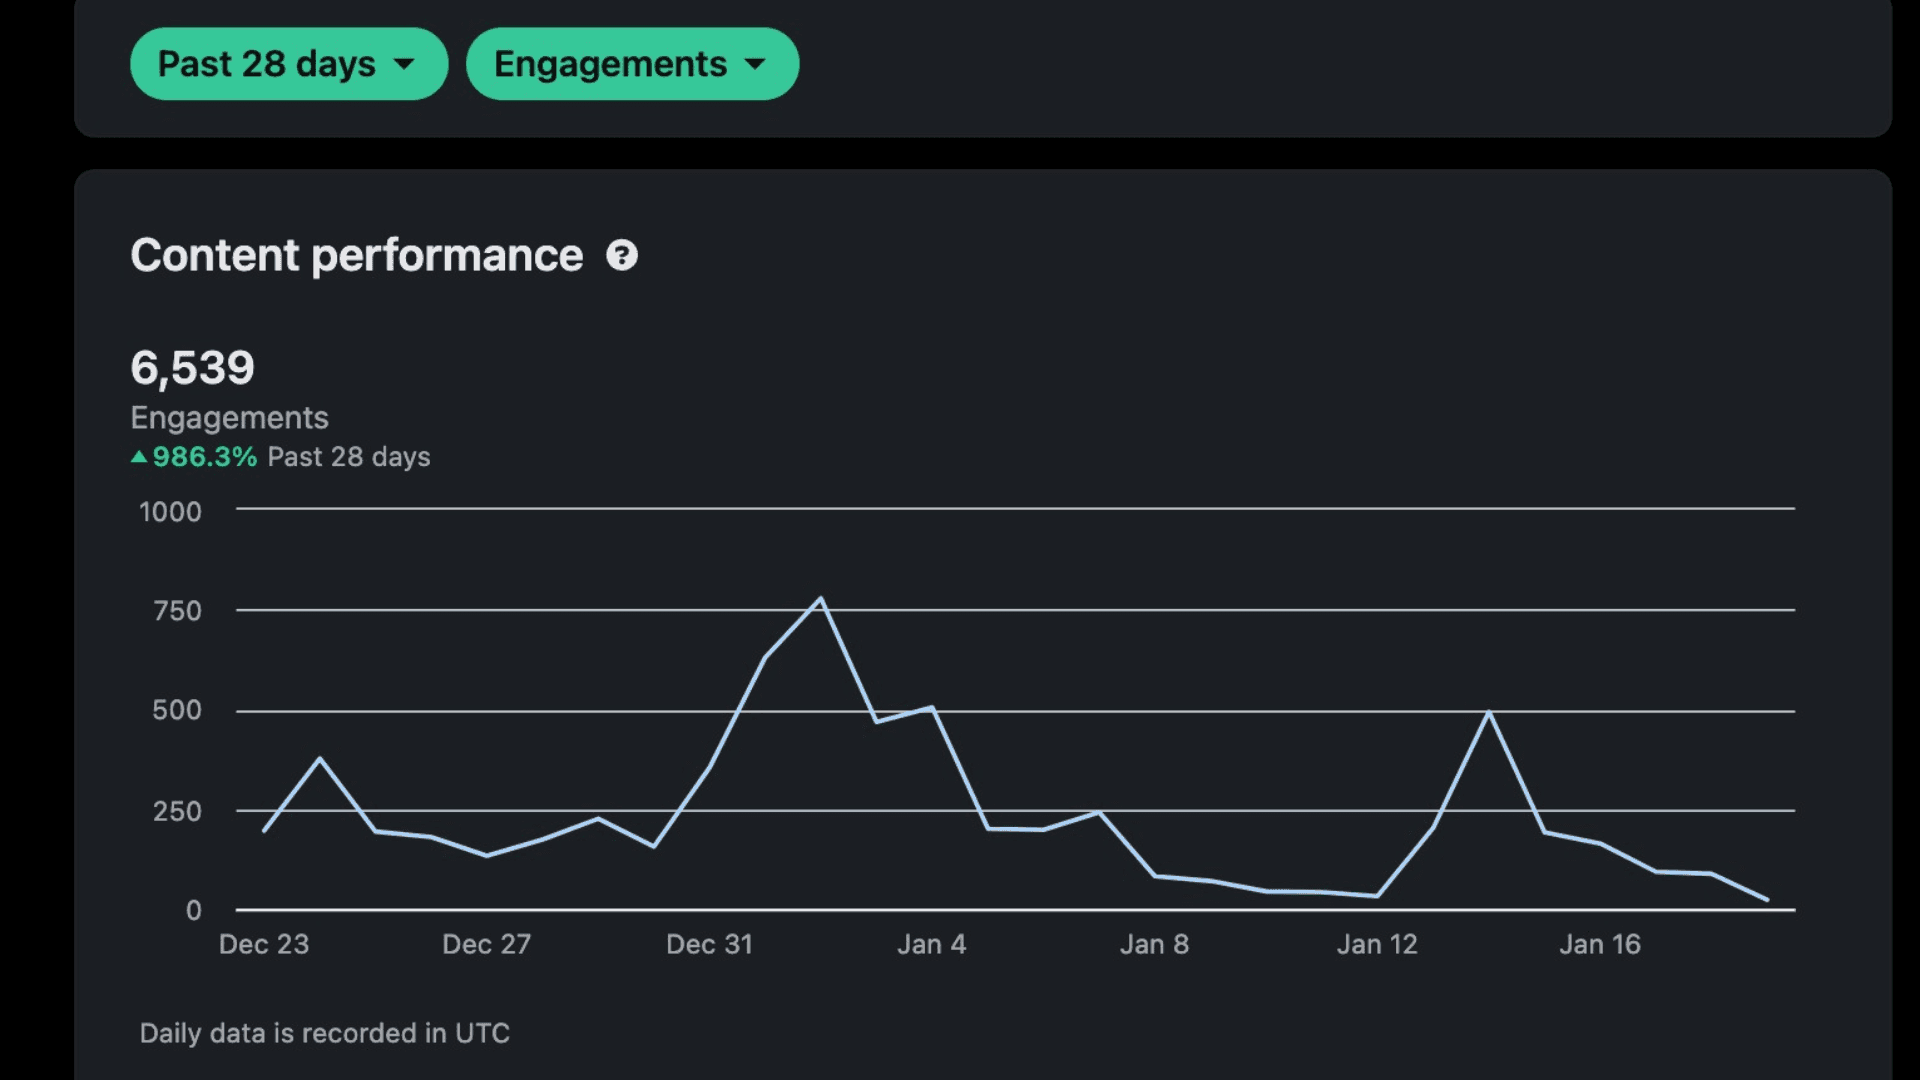Select the Dec 31 axis label
Image resolution: width=1920 pixels, height=1080 pixels.
(x=710, y=944)
